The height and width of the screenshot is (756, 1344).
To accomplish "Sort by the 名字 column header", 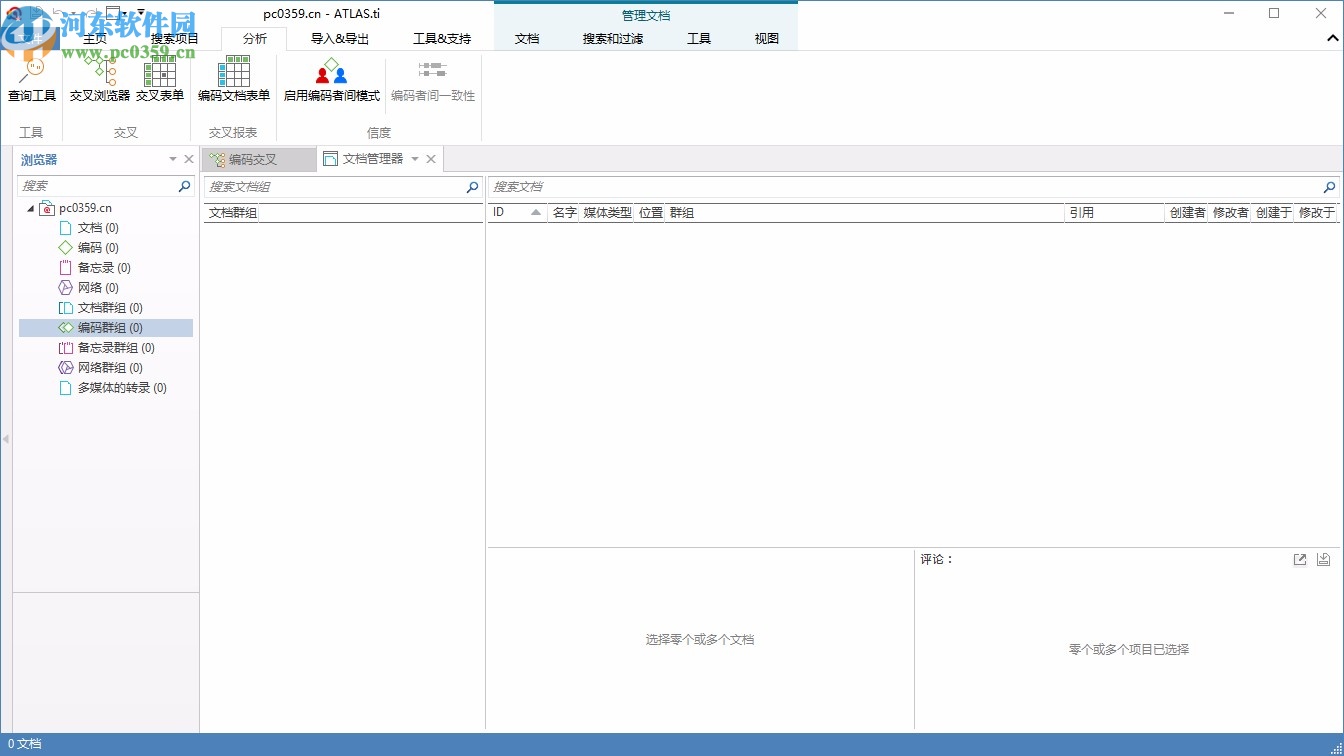I will click(564, 213).
